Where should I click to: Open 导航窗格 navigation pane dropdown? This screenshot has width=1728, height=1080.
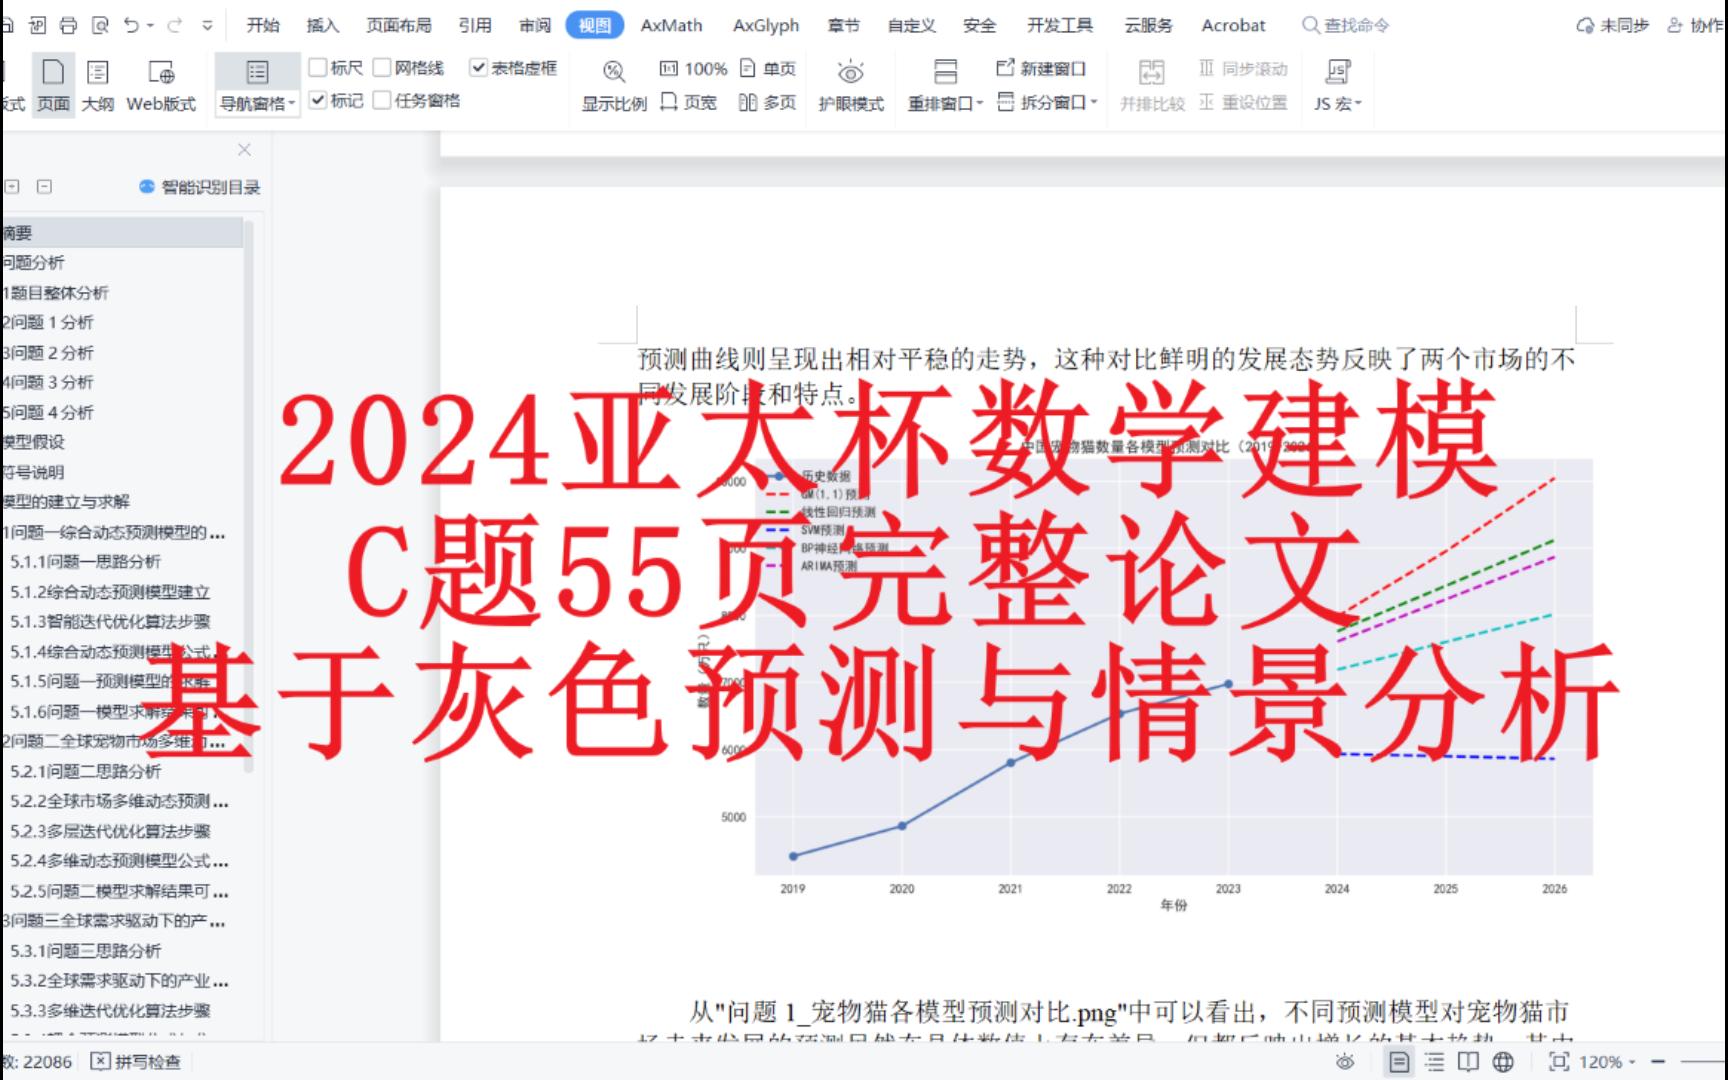(258, 103)
